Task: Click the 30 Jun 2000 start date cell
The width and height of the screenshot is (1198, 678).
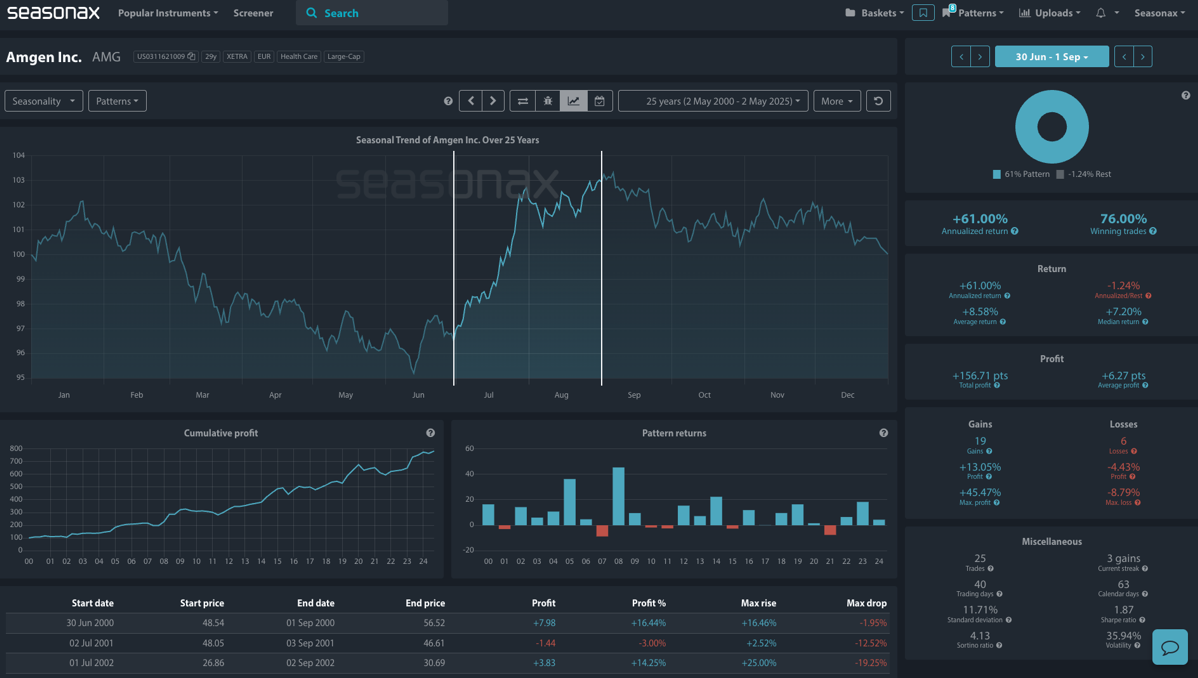Action: coord(90,623)
